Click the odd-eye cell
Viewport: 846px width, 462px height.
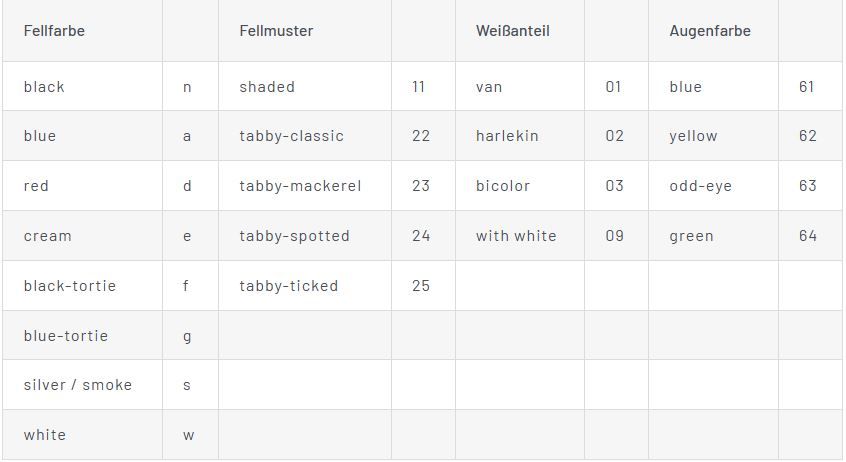(701, 186)
